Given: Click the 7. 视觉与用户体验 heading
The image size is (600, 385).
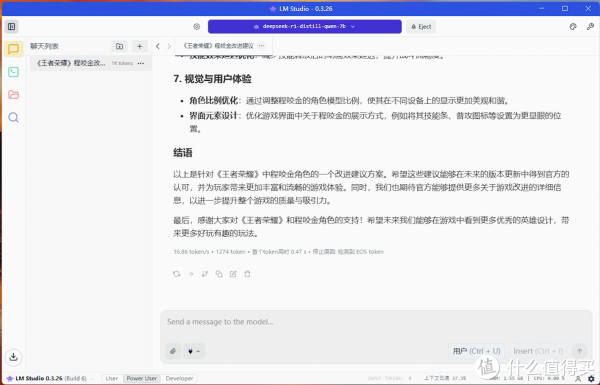Looking at the screenshot, I should [212, 79].
